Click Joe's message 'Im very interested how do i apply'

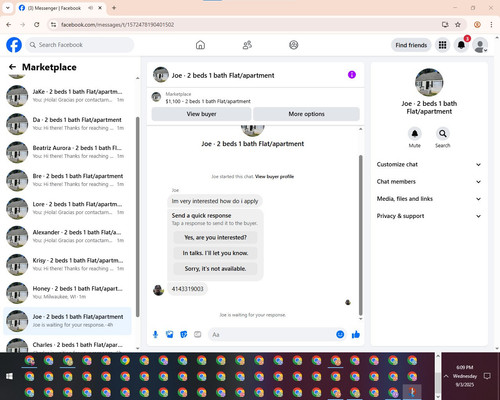[215, 201]
